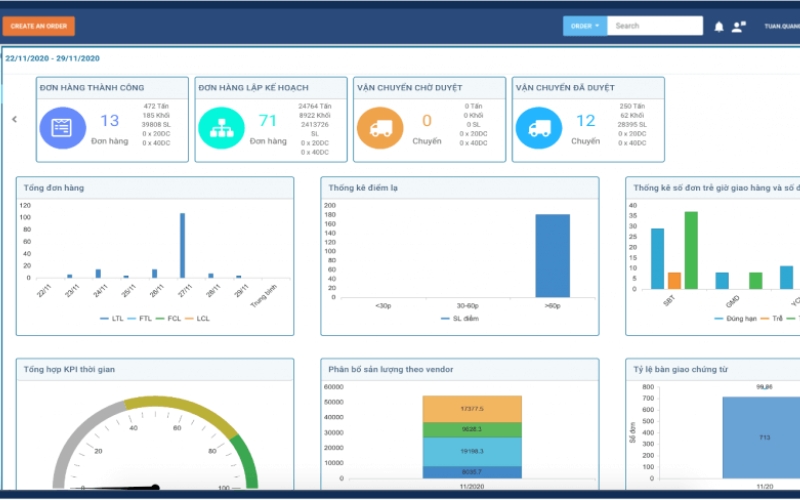
Task: Click the orange 17377.5 vendor segment
Action: 472,409
